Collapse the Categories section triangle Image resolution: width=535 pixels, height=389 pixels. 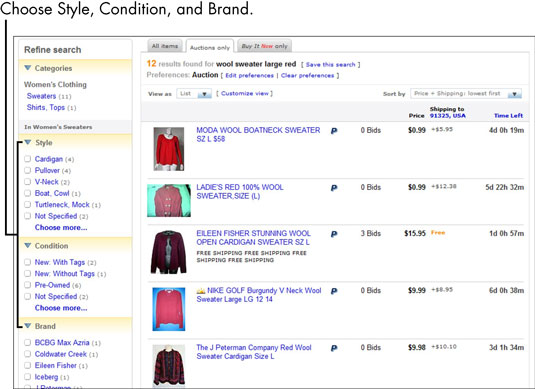pos(28,68)
